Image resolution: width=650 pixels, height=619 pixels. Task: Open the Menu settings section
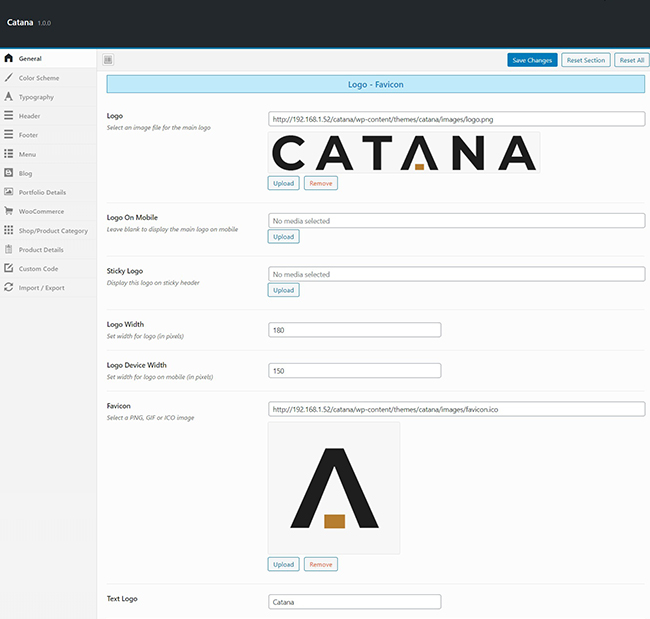point(48,154)
